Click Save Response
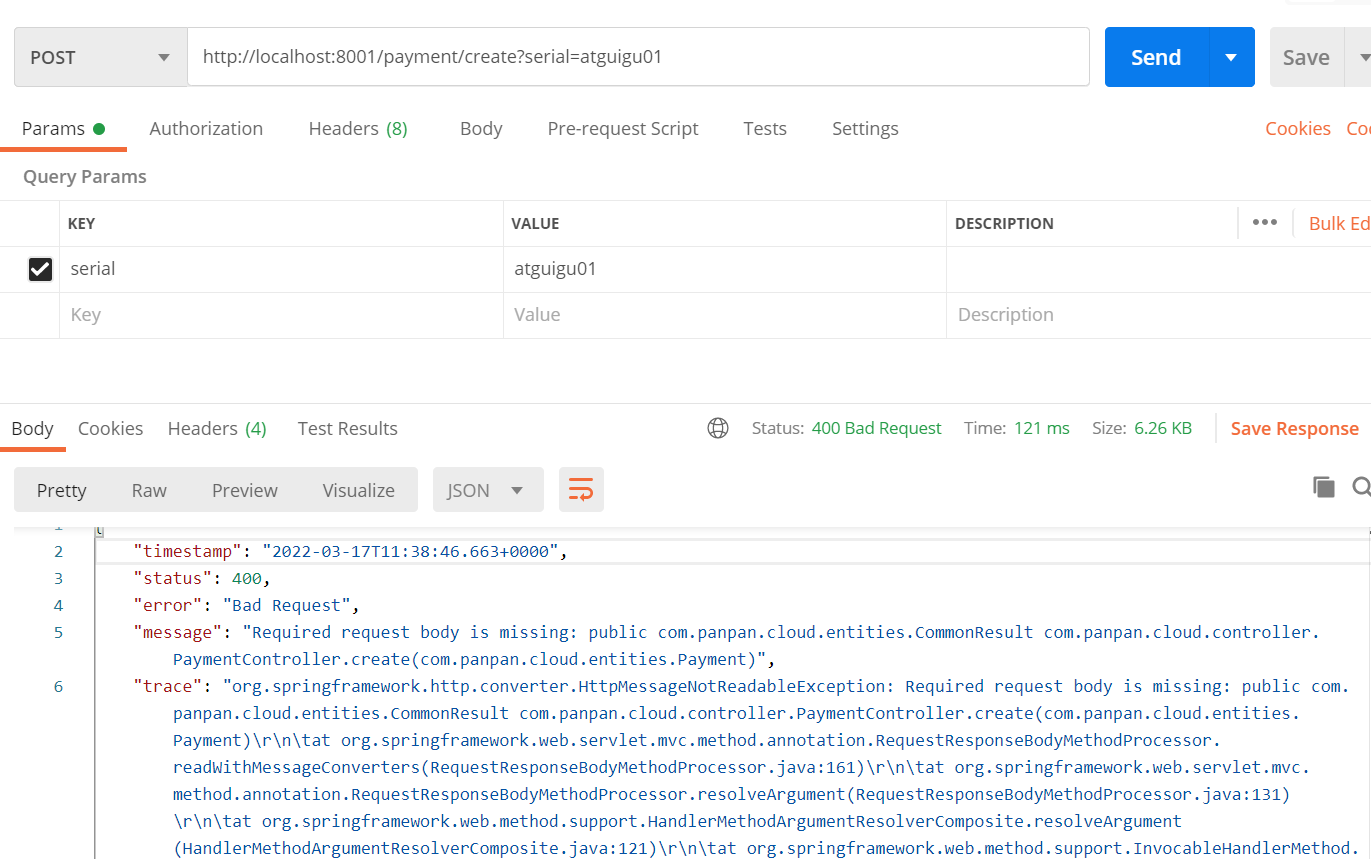The image size is (1371, 859). coord(1294,428)
